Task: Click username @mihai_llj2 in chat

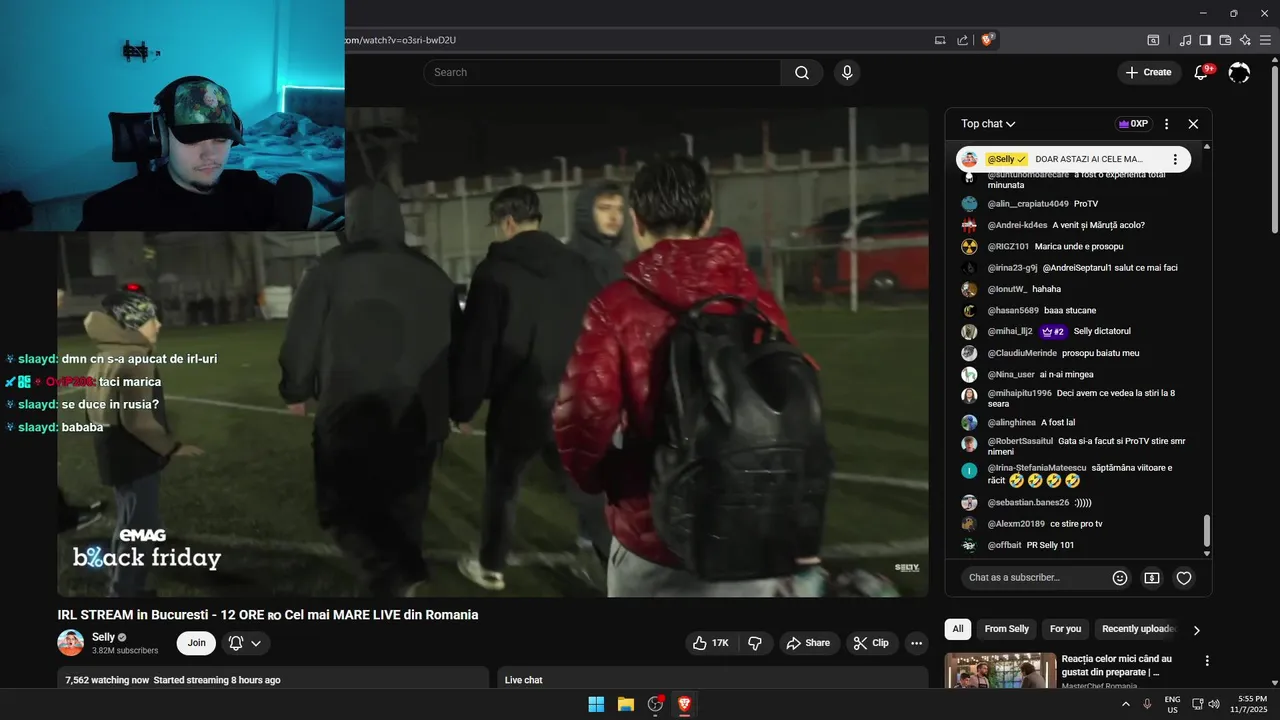Action: point(1010,331)
